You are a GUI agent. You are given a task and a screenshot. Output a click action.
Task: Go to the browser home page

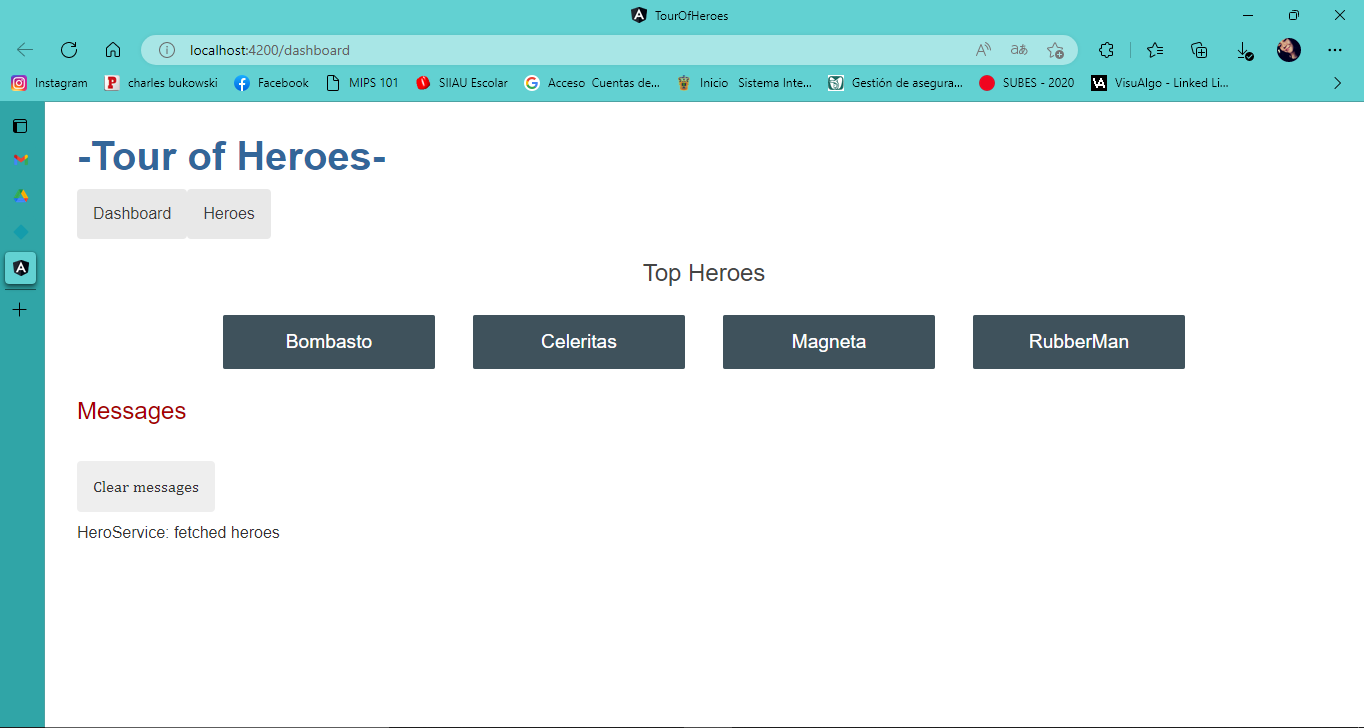(x=112, y=49)
